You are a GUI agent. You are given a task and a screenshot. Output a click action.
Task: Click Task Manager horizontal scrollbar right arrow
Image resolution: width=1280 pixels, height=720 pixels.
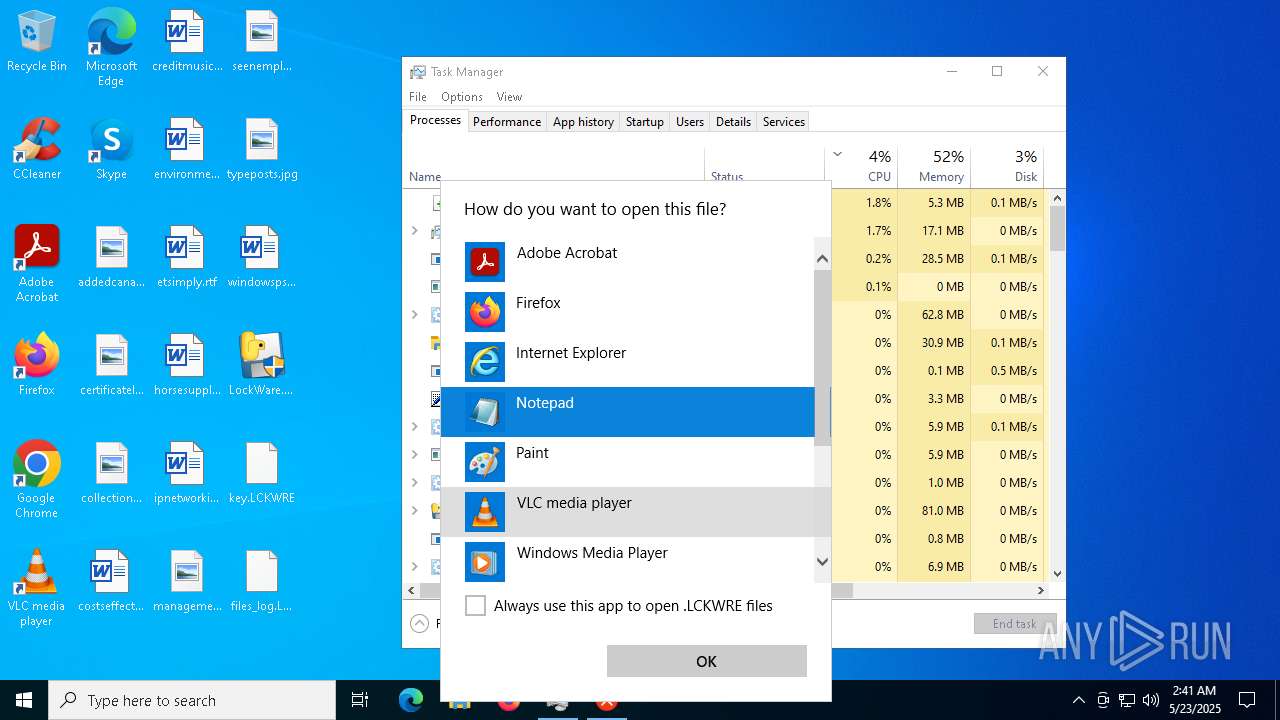[1041, 591]
